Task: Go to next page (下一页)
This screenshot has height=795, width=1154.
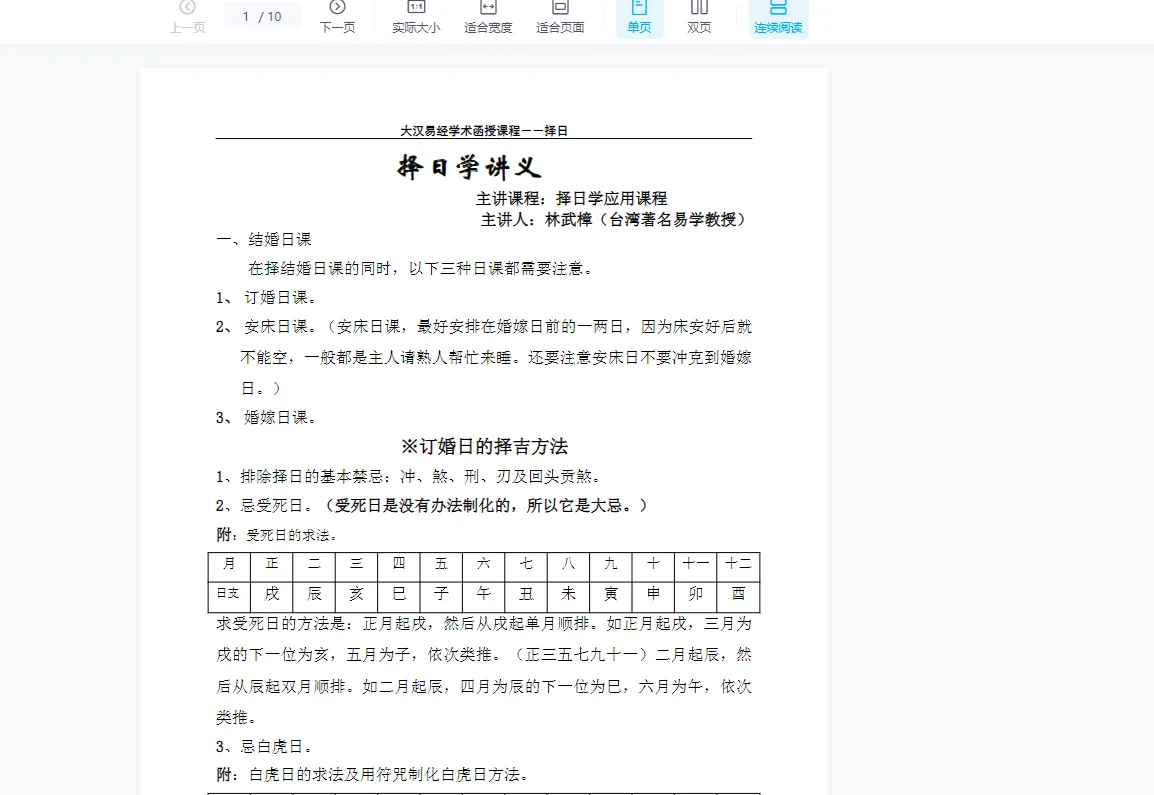Action: point(338,18)
